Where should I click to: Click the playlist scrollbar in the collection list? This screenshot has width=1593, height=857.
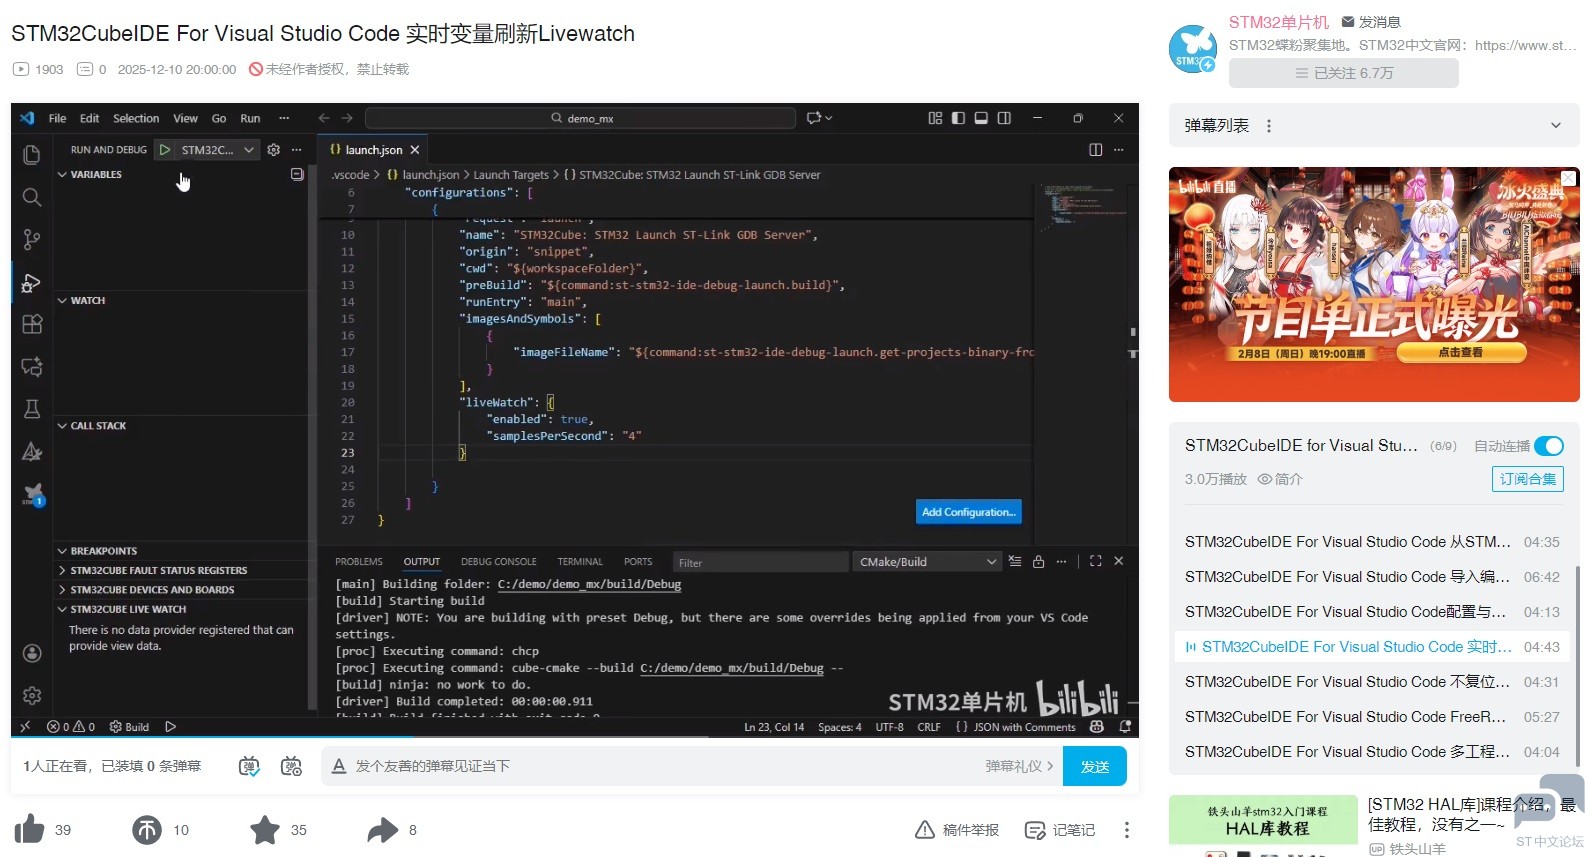(1577, 667)
